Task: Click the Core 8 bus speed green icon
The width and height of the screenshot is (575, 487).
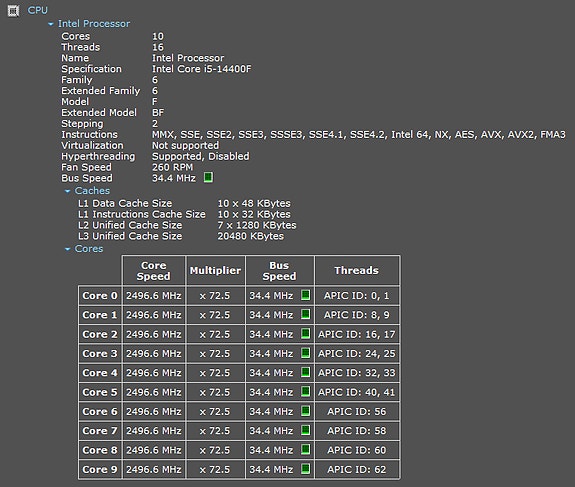Action: [x=305, y=450]
